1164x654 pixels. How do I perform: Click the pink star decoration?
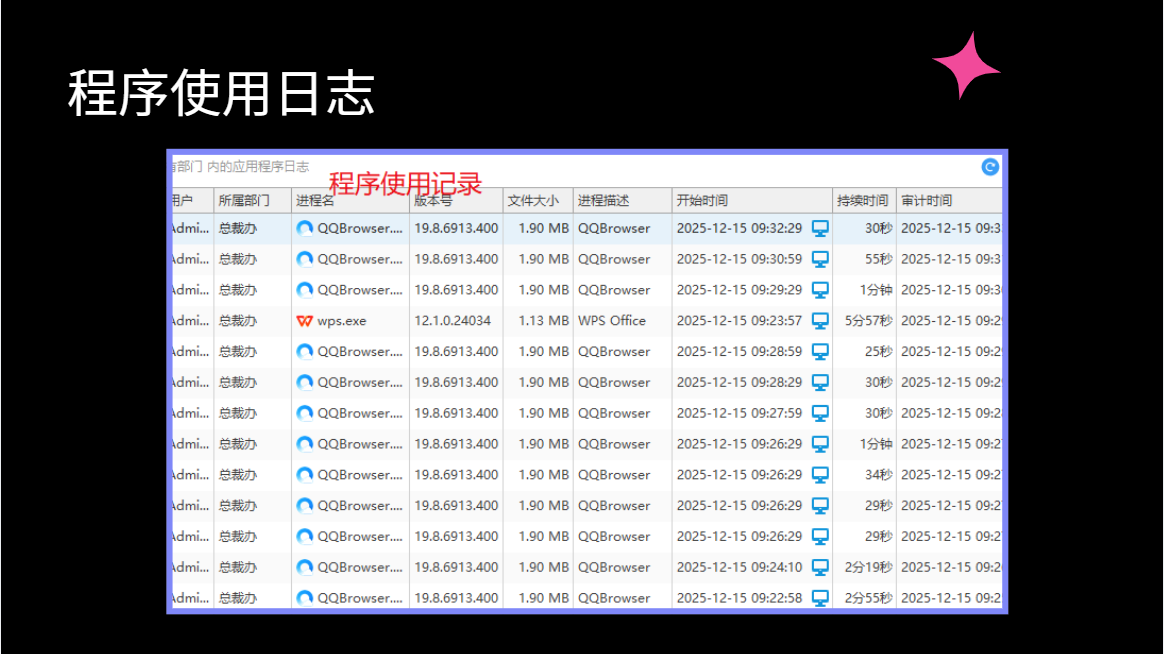pos(967,67)
